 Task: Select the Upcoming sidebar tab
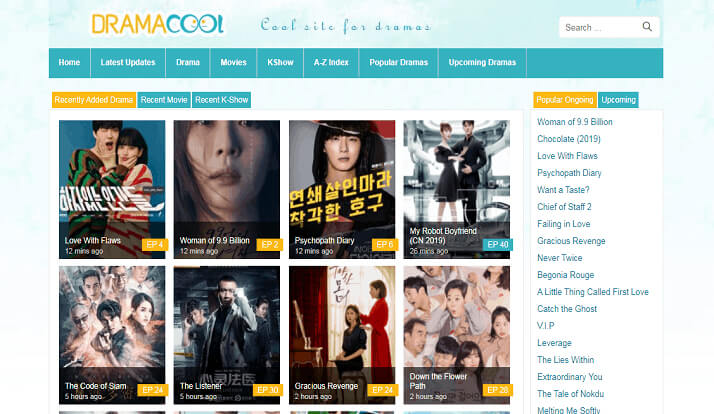[x=618, y=100]
